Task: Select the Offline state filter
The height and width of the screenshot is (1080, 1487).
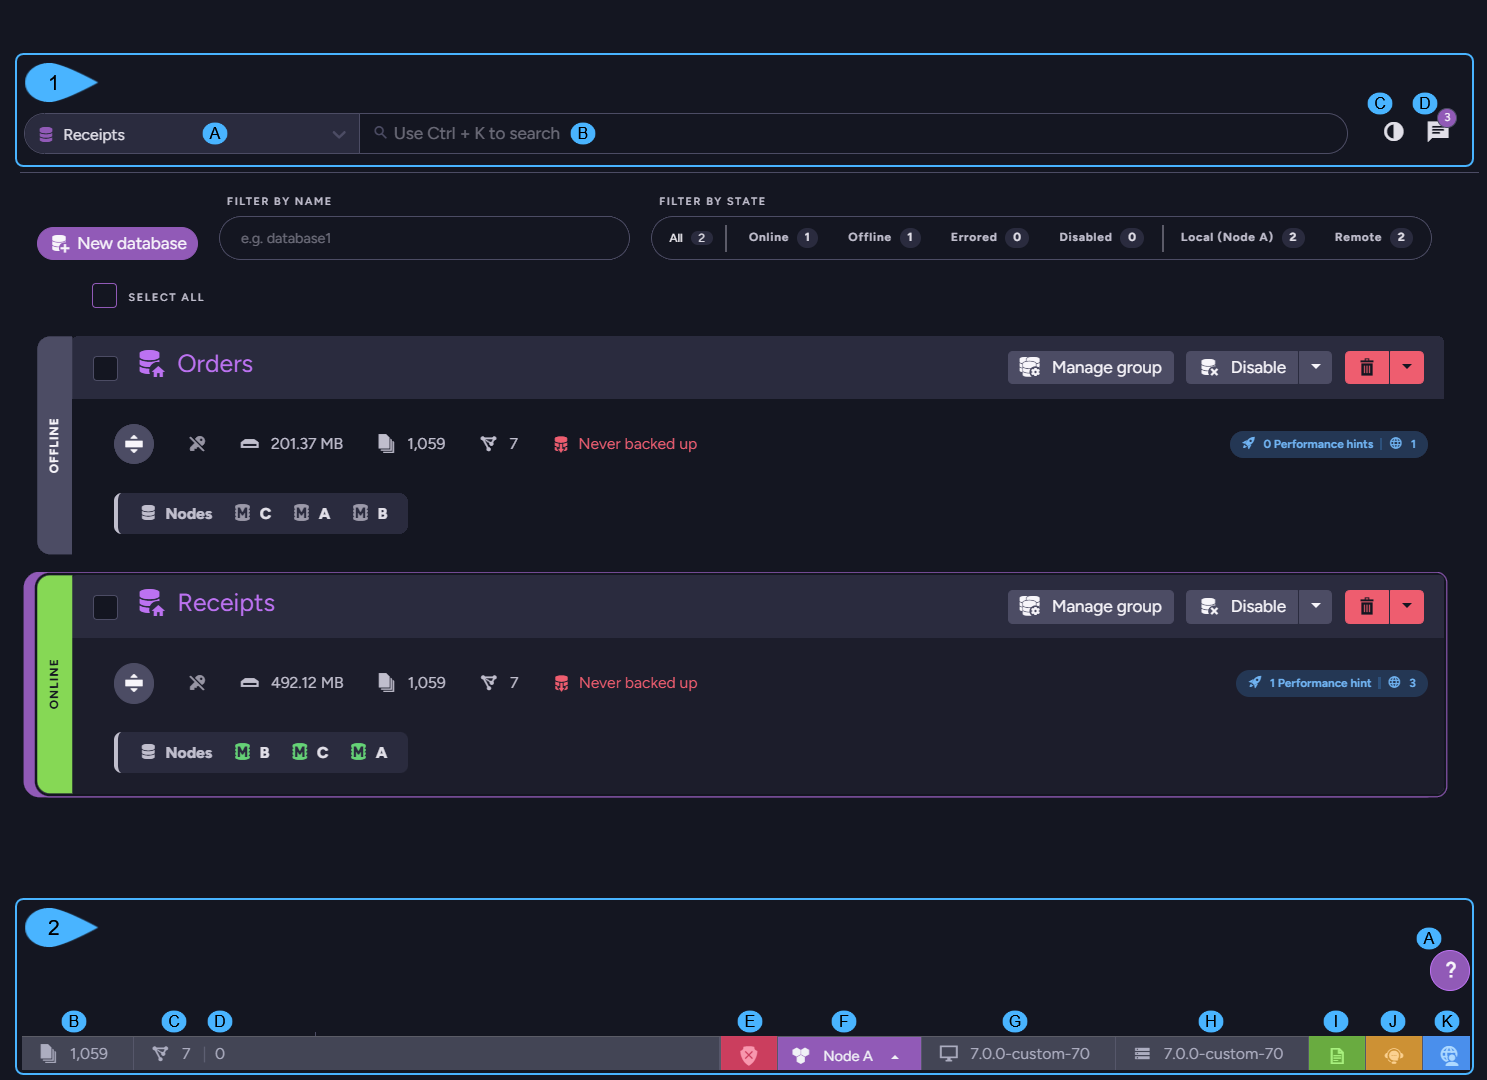Action: [x=883, y=238]
